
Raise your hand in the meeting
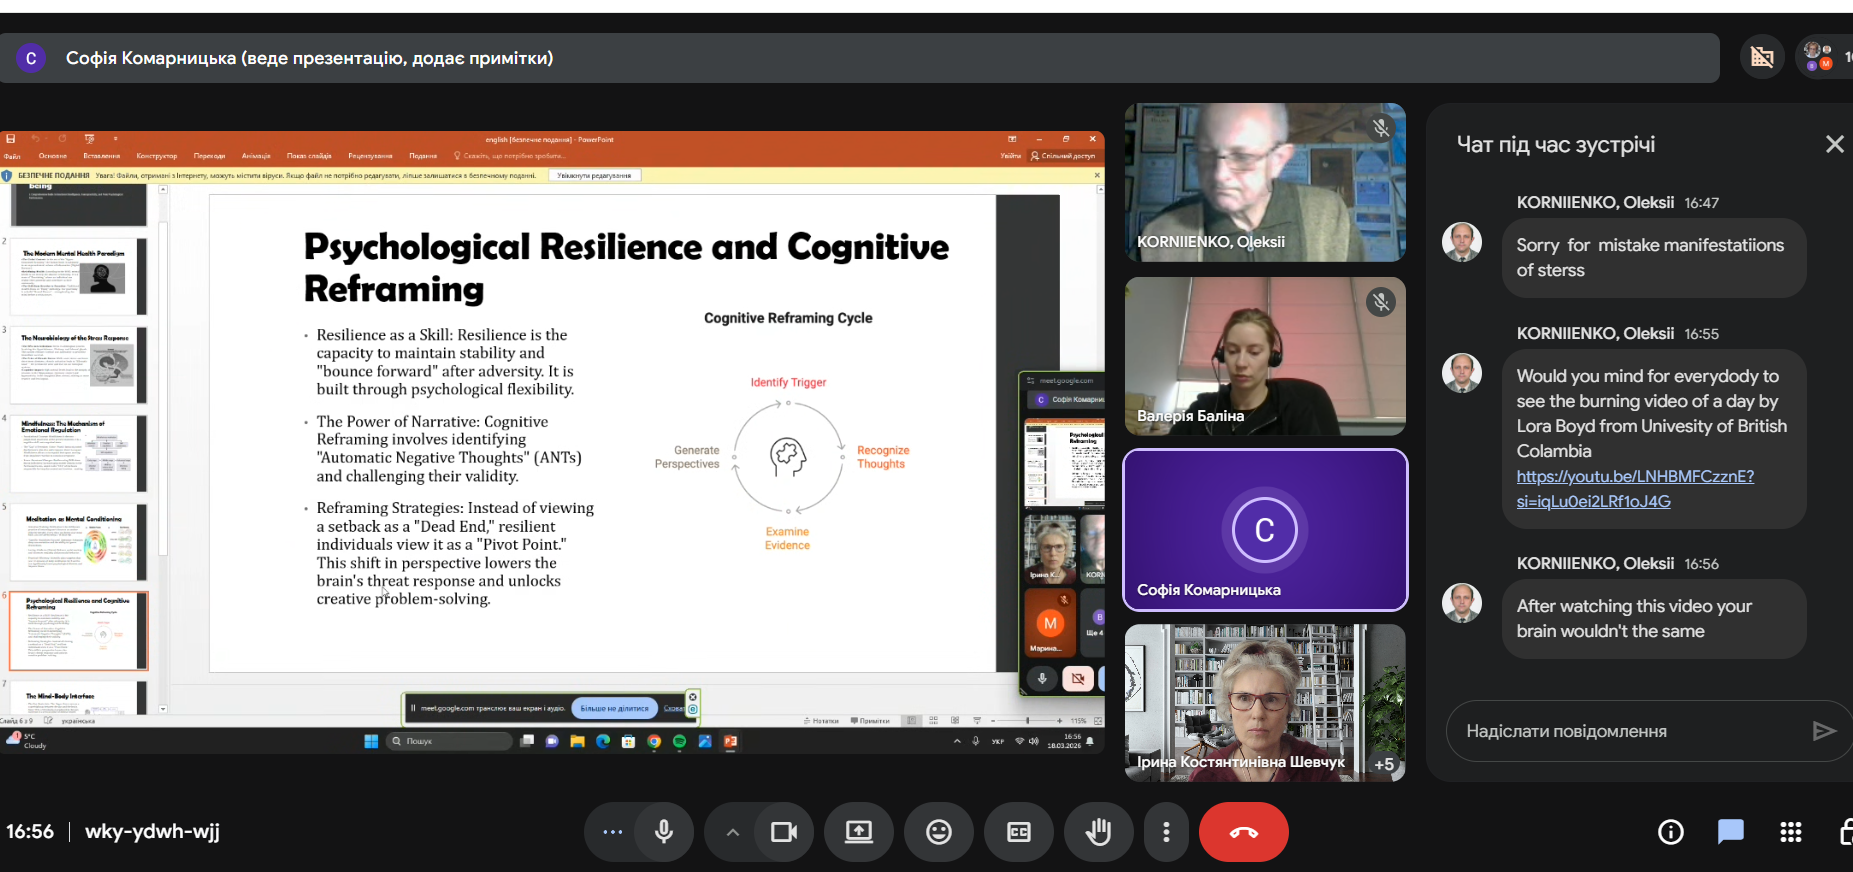tap(1098, 832)
